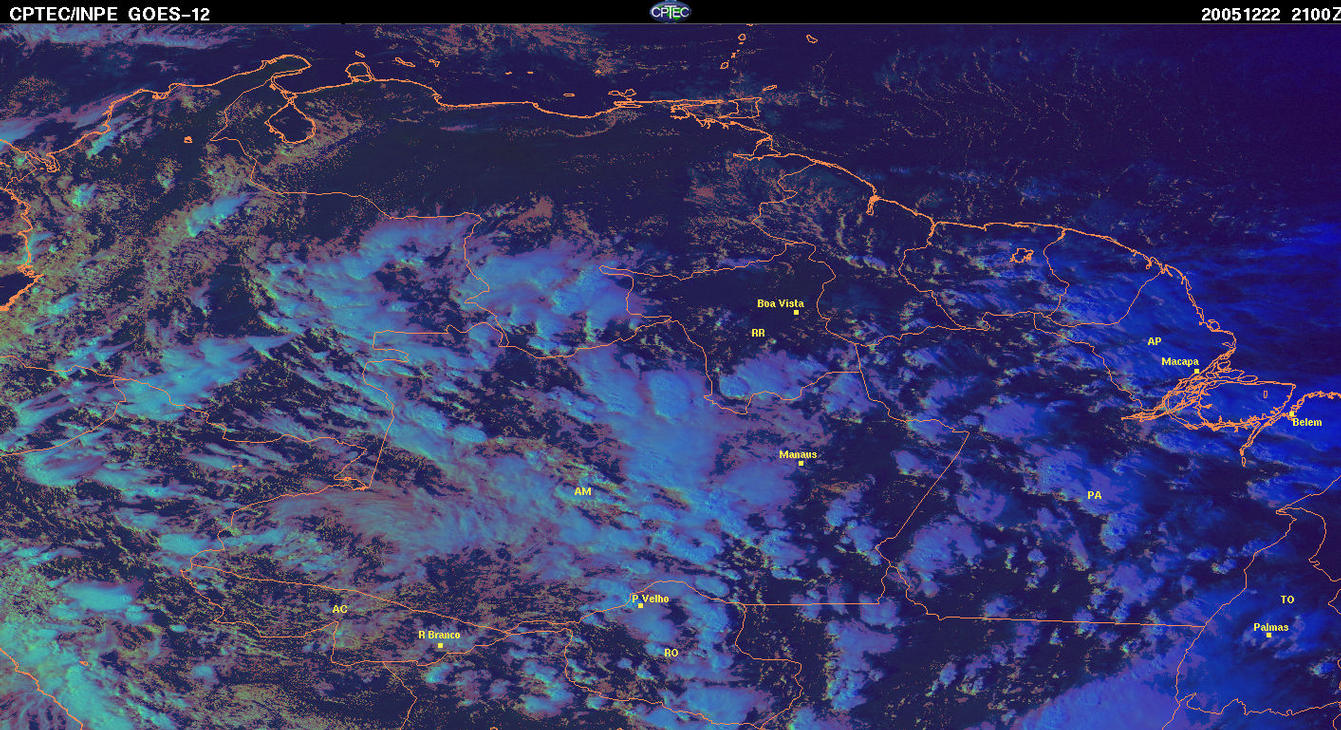Click the Belem city label
The image size is (1341, 730).
point(1307,422)
